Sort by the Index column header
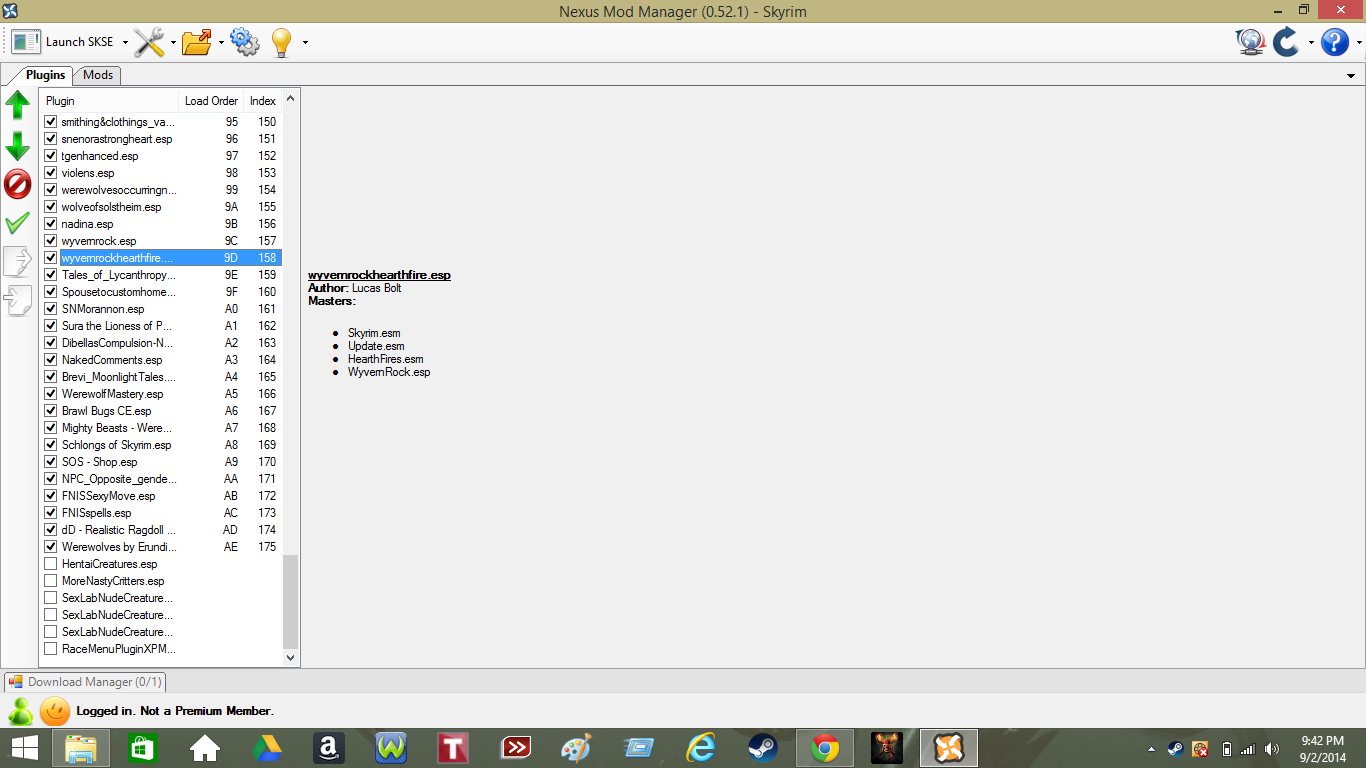The height and width of the screenshot is (768, 1366). 263,101
